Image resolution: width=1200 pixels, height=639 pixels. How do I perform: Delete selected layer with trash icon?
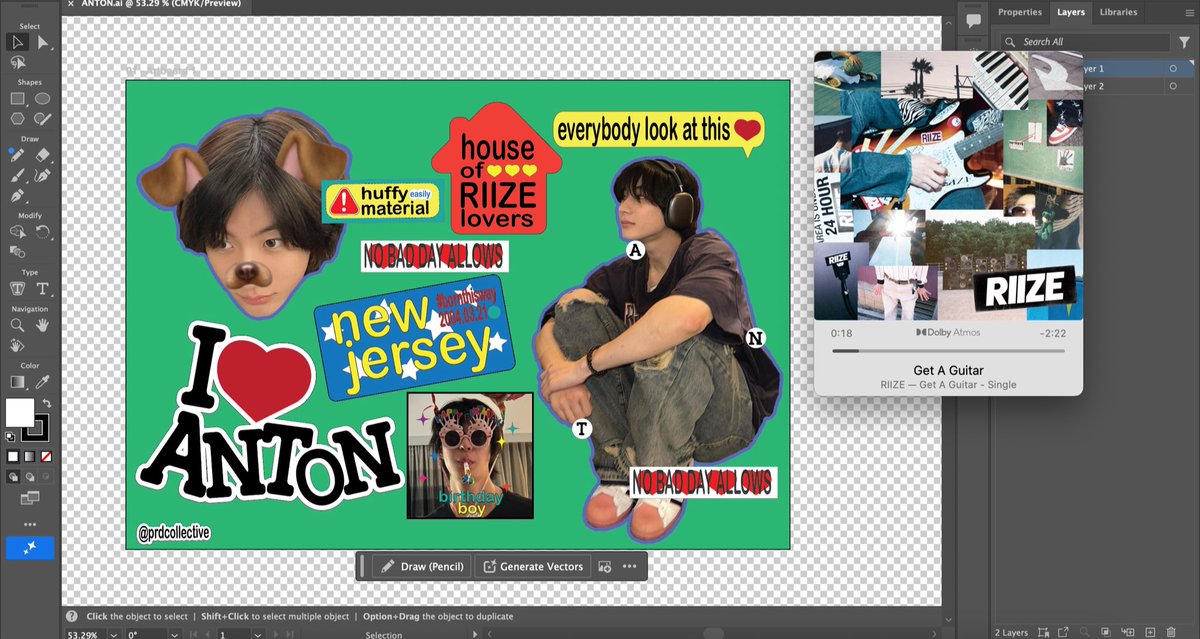(x=1171, y=632)
